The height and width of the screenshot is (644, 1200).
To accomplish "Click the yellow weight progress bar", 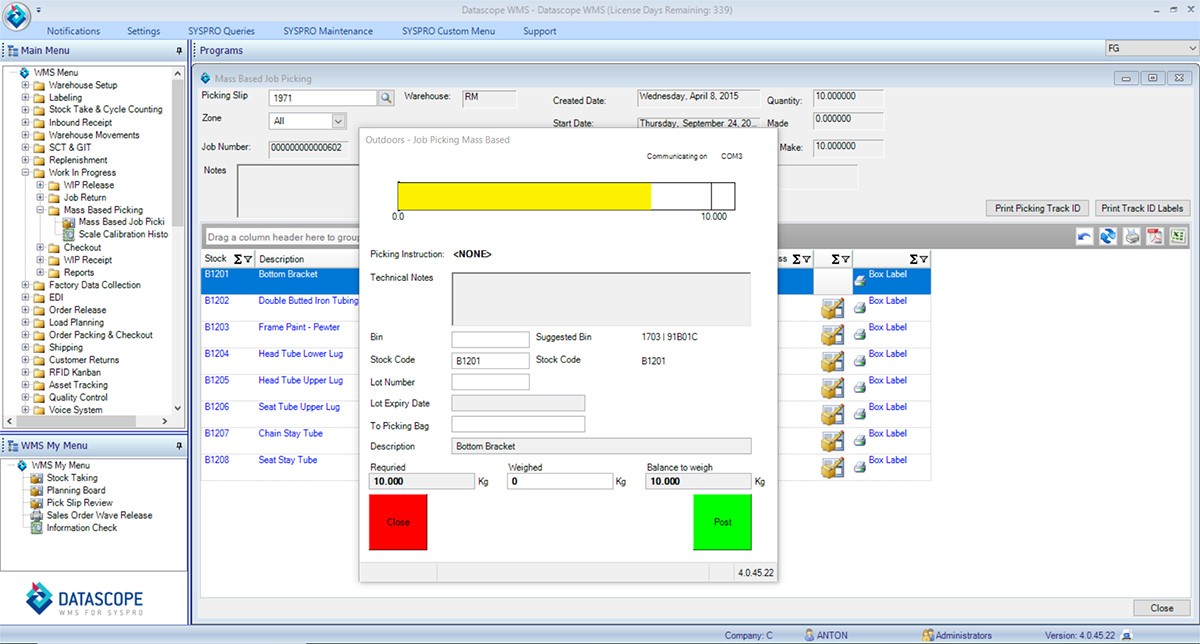I will [x=524, y=196].
